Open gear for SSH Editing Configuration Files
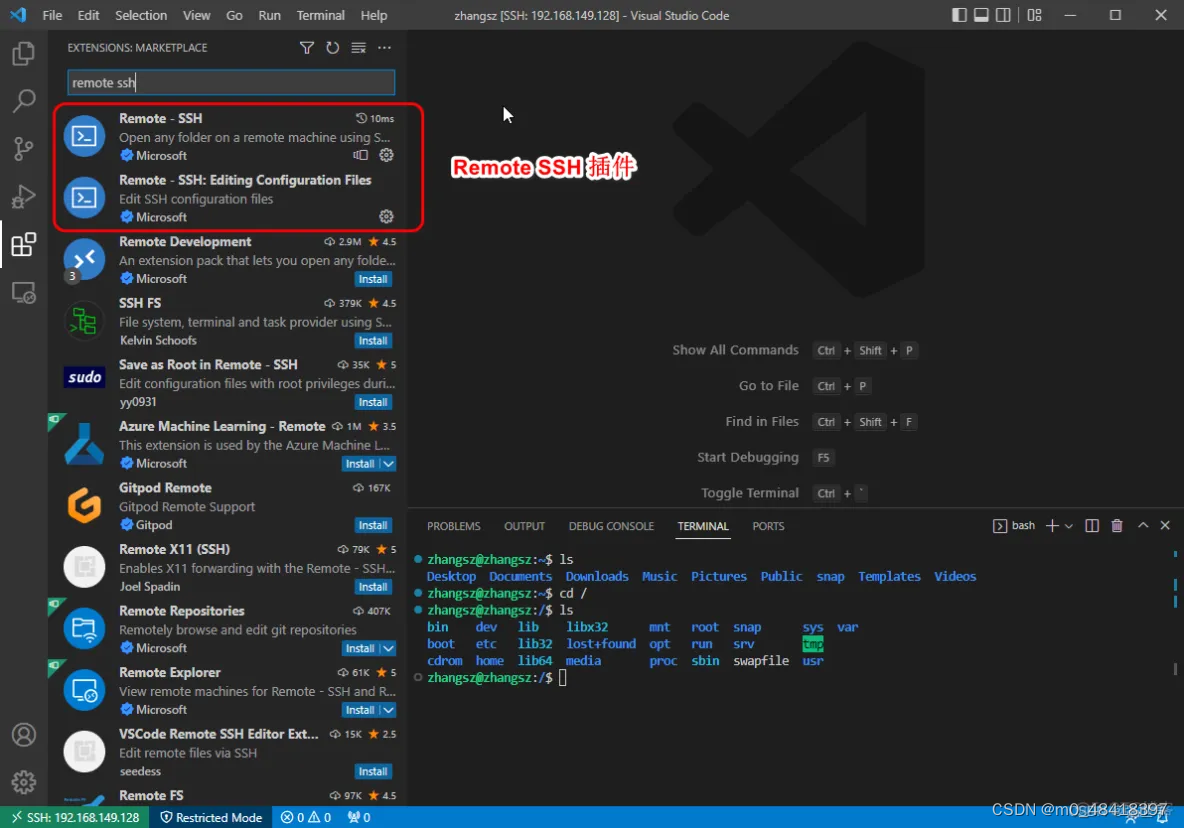The image size is (1184, 828). (387, 217)
